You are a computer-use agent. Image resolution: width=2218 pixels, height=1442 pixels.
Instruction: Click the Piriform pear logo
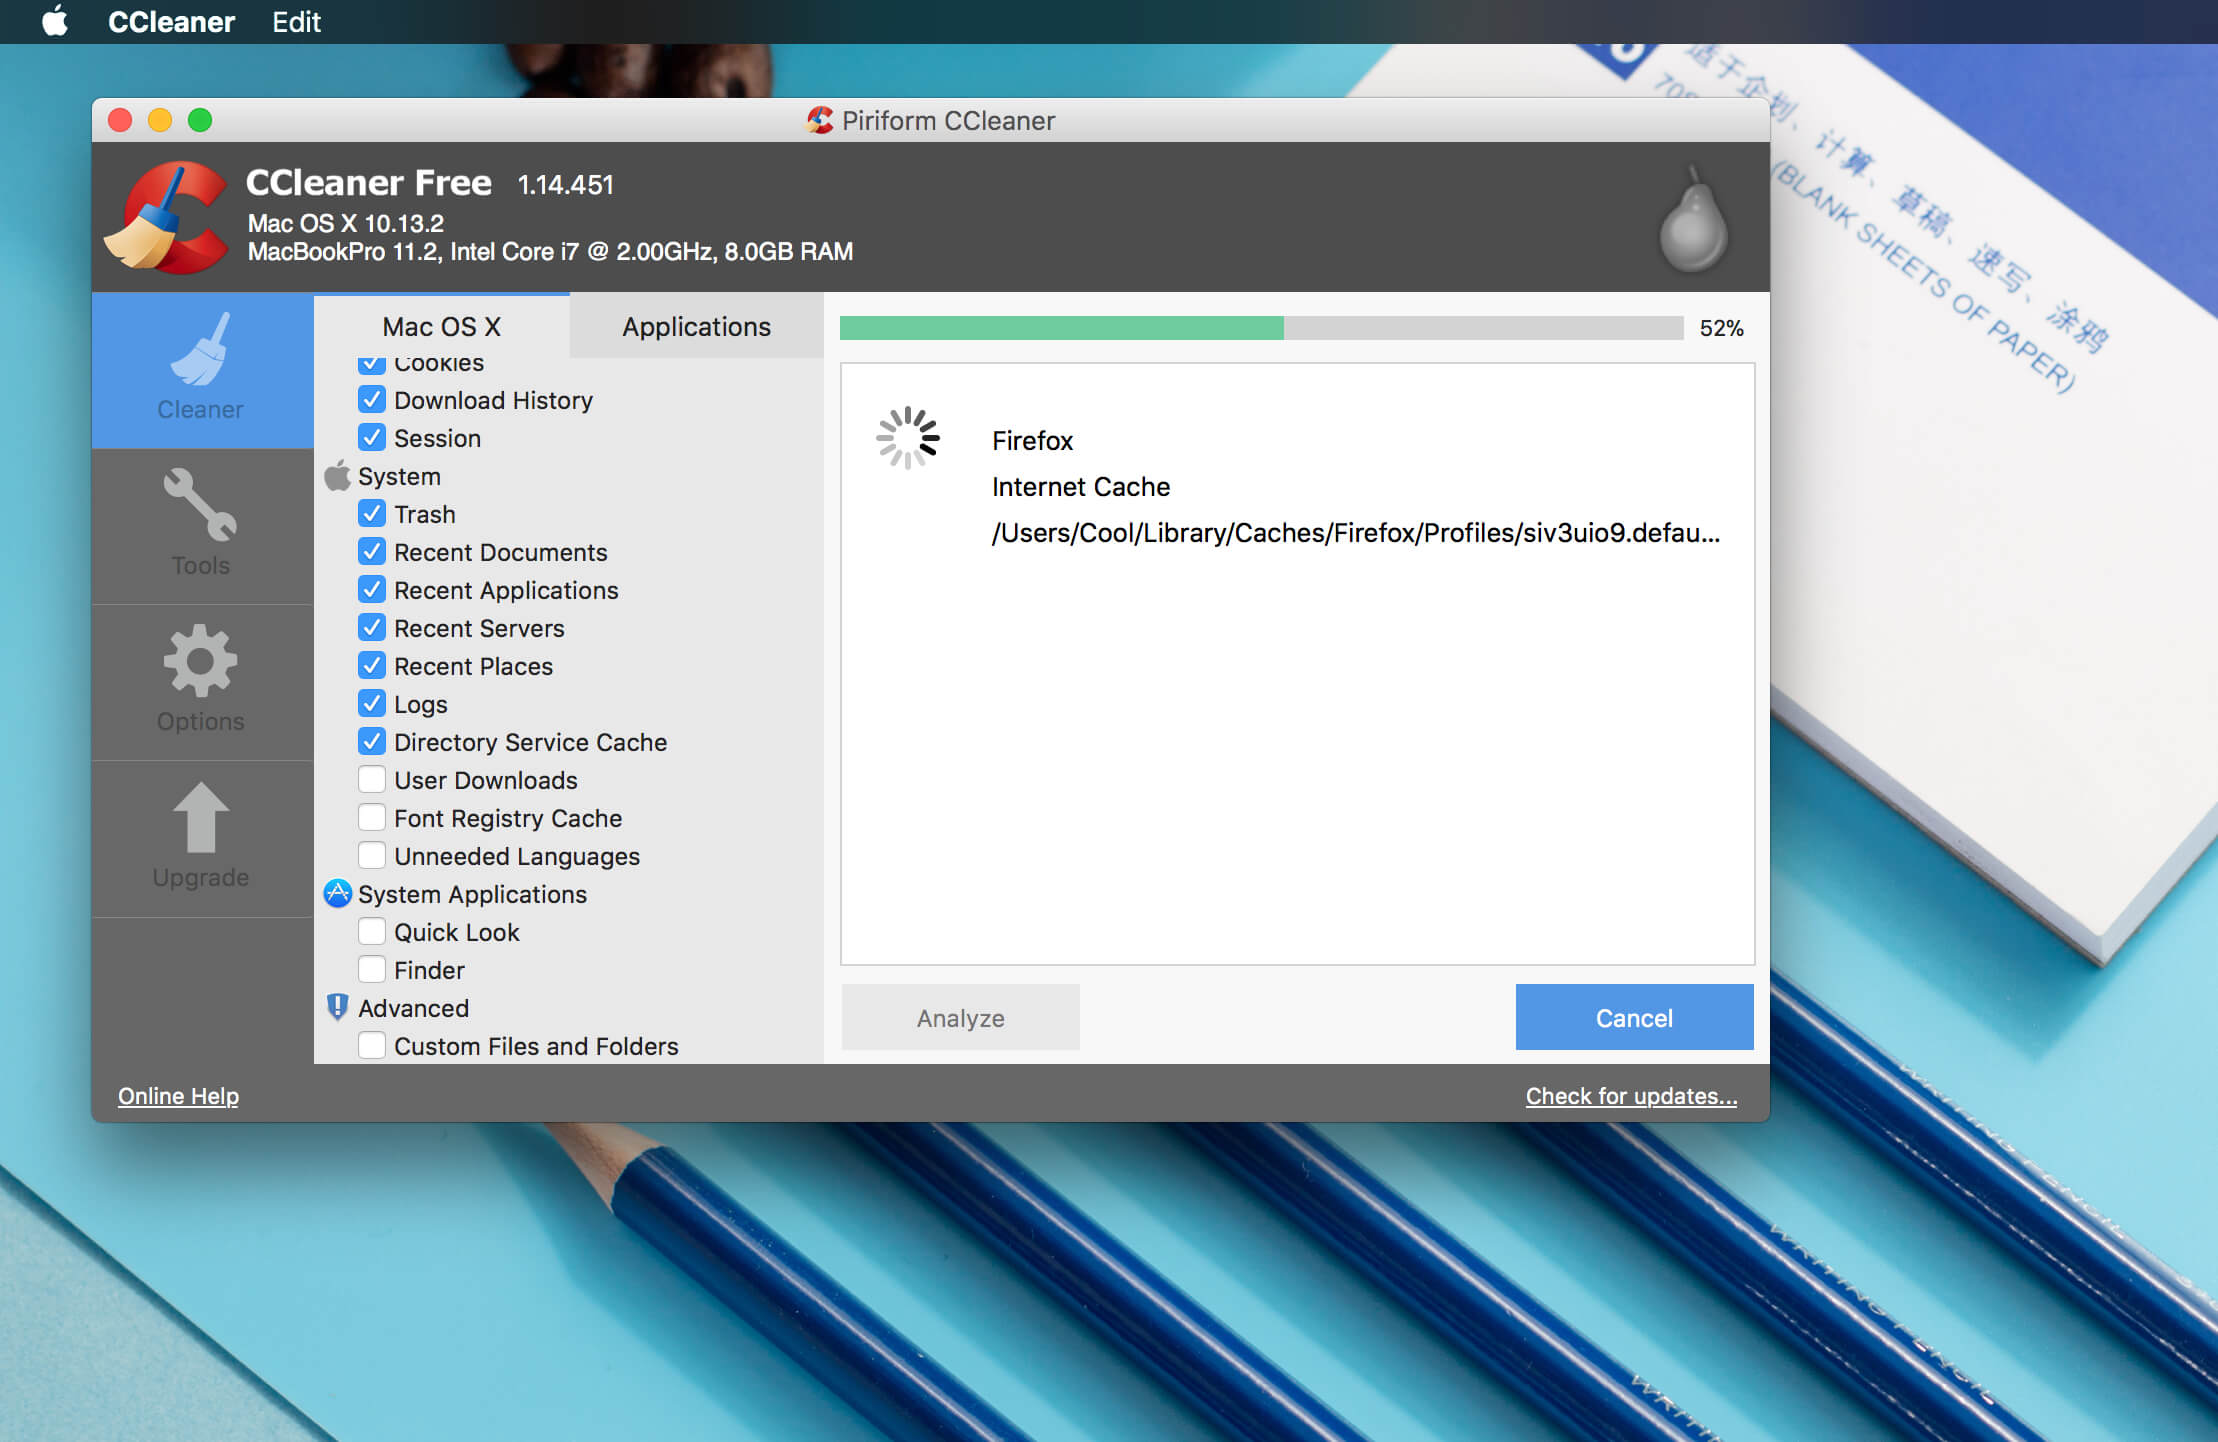1693,219
